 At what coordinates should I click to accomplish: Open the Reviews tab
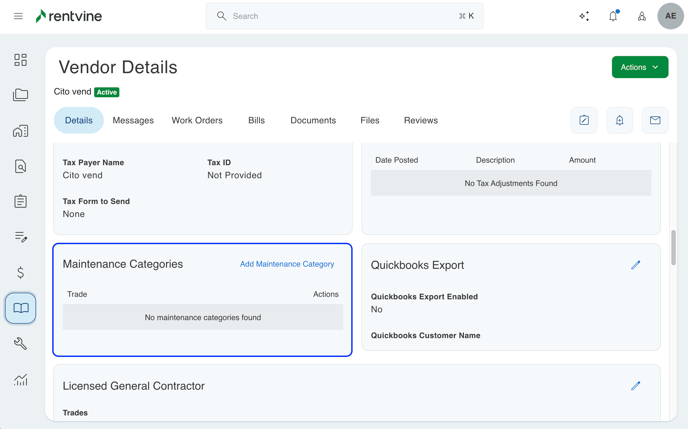[x=421, y=120]
